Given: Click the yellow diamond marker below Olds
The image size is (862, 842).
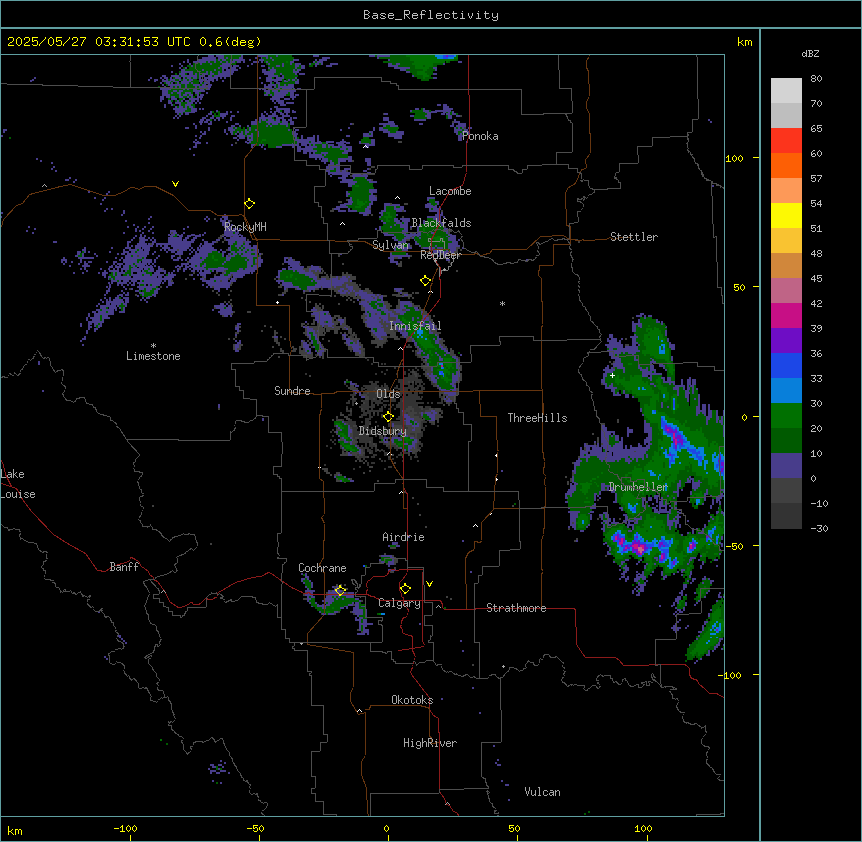Looking at the screenshot, I should coord(388,417).
